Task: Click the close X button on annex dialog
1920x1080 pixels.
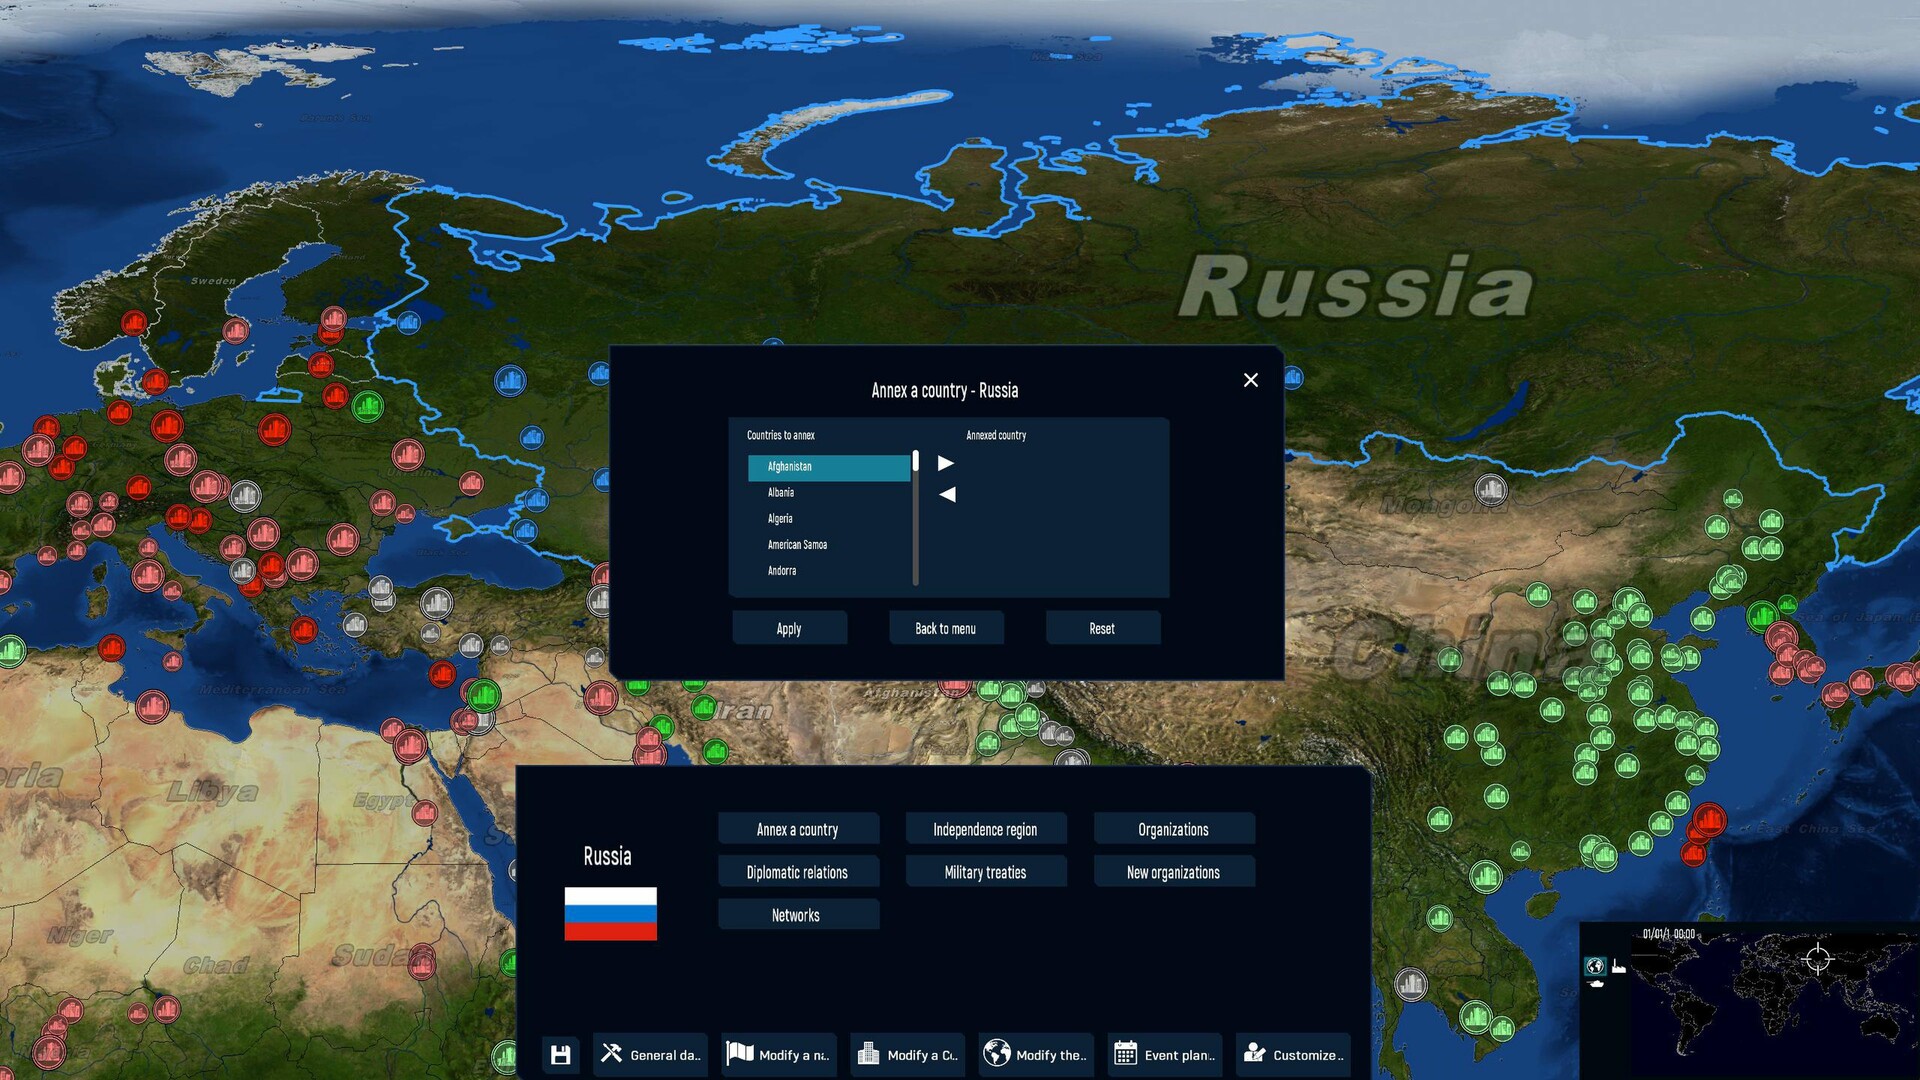Action: pyautogui.click(x=1249, y=380)
